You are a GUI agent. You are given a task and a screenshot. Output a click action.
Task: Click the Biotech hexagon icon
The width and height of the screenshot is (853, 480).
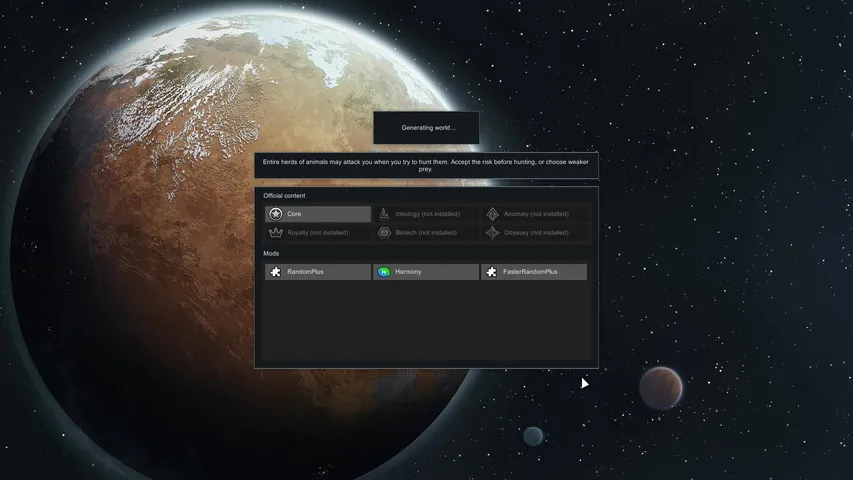pyautogui.click(x=384, y=232)
